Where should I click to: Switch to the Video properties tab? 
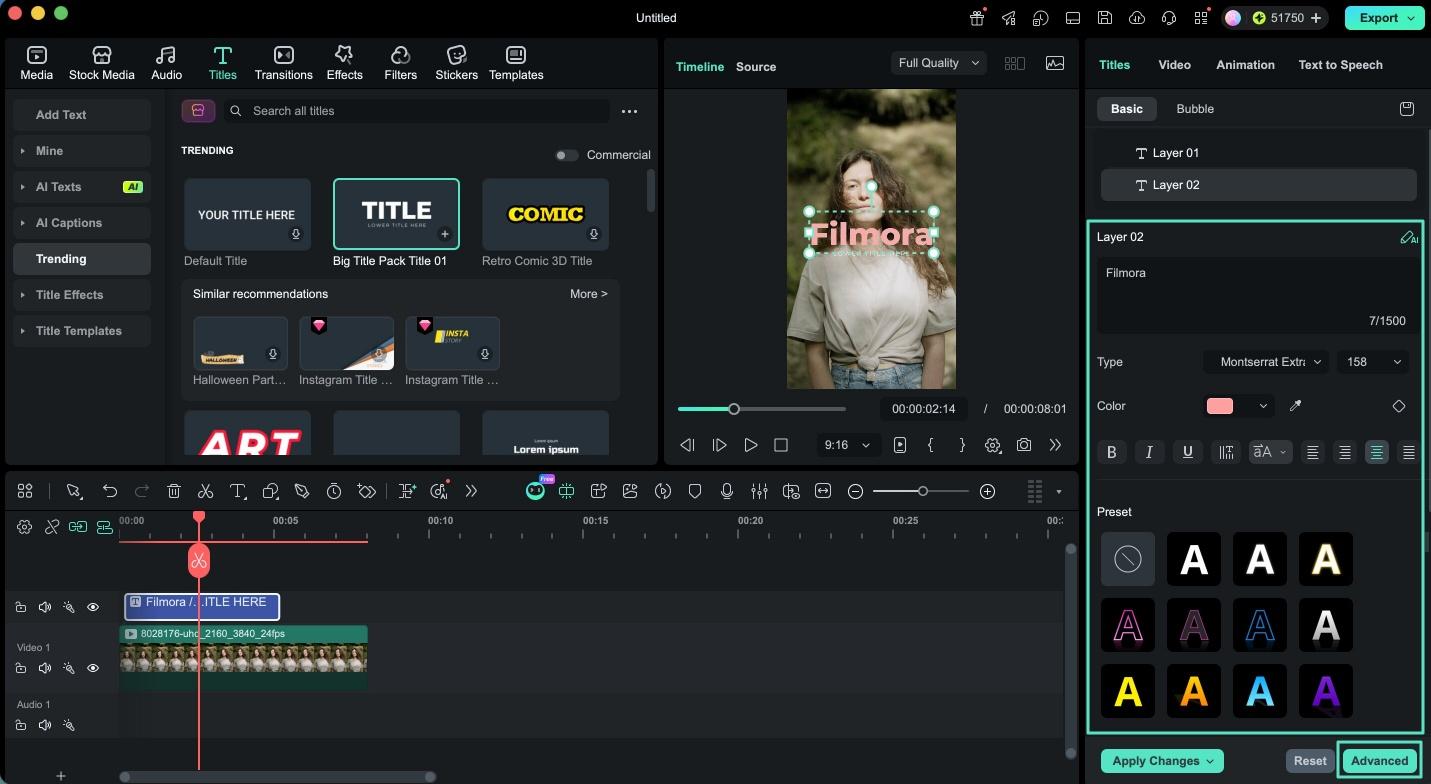click(1174, 65)
